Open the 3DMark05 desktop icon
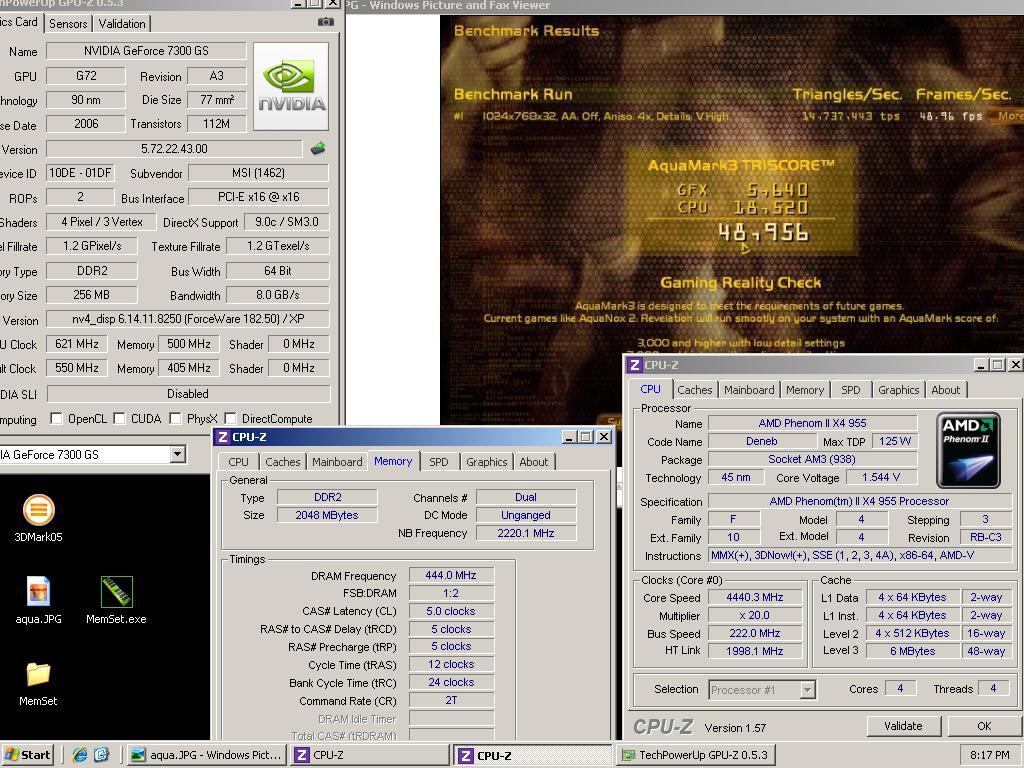Viewport: 1024px width, 768px height. tap(39, 510)
